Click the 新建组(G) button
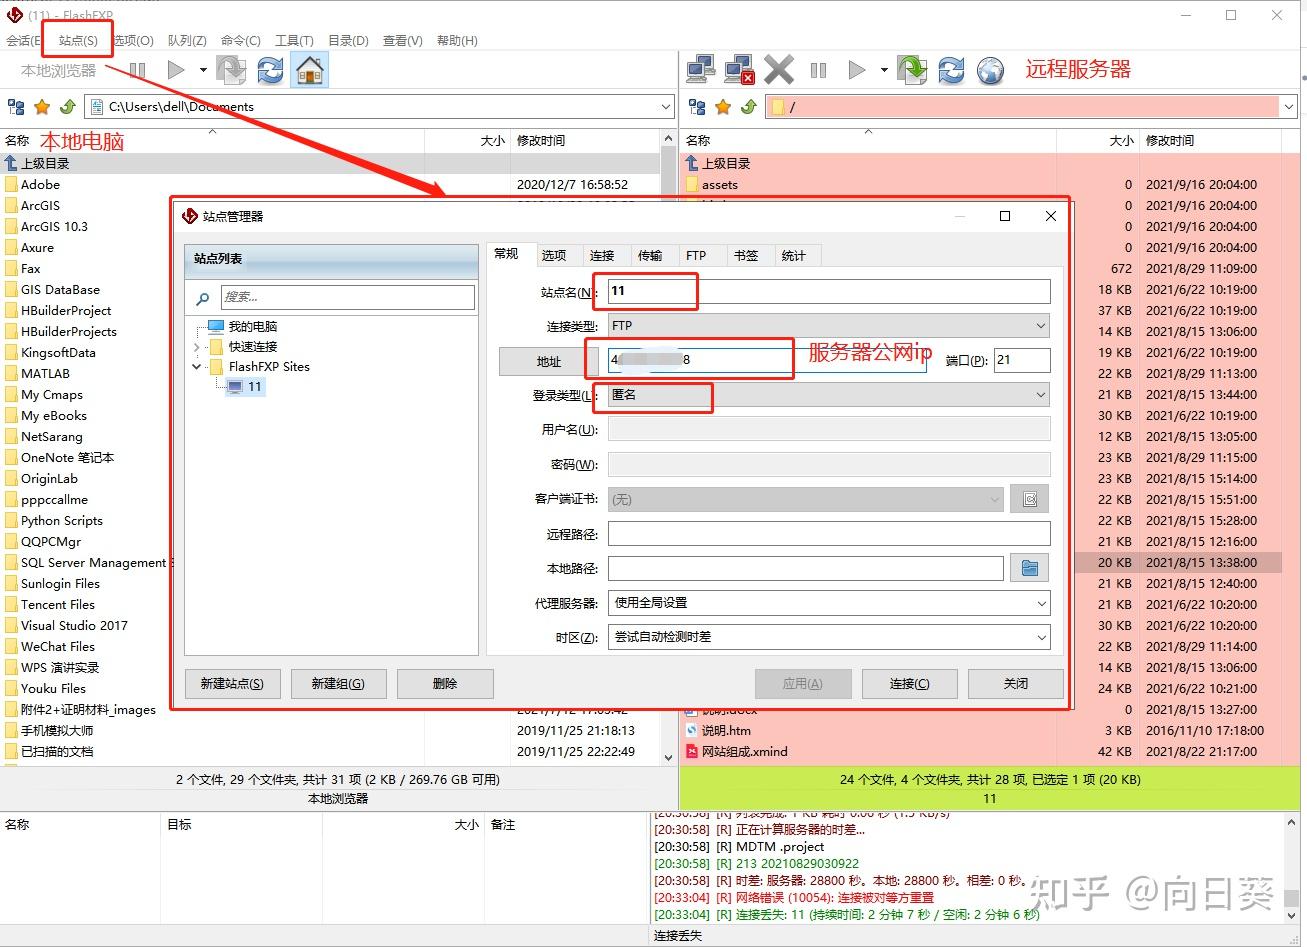This screenshot has height=947, width=1307. click(338, 684)
